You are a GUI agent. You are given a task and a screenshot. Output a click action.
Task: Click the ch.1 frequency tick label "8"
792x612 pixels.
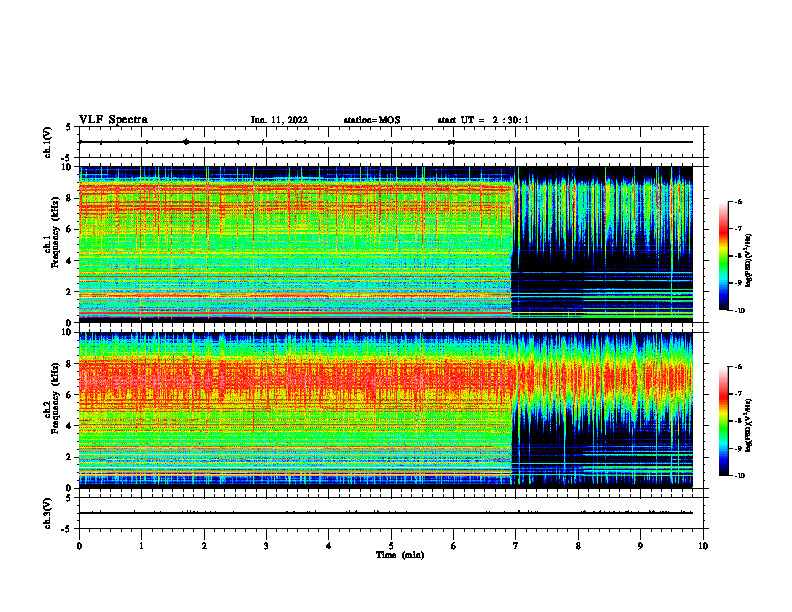click(x=69, y=198)
